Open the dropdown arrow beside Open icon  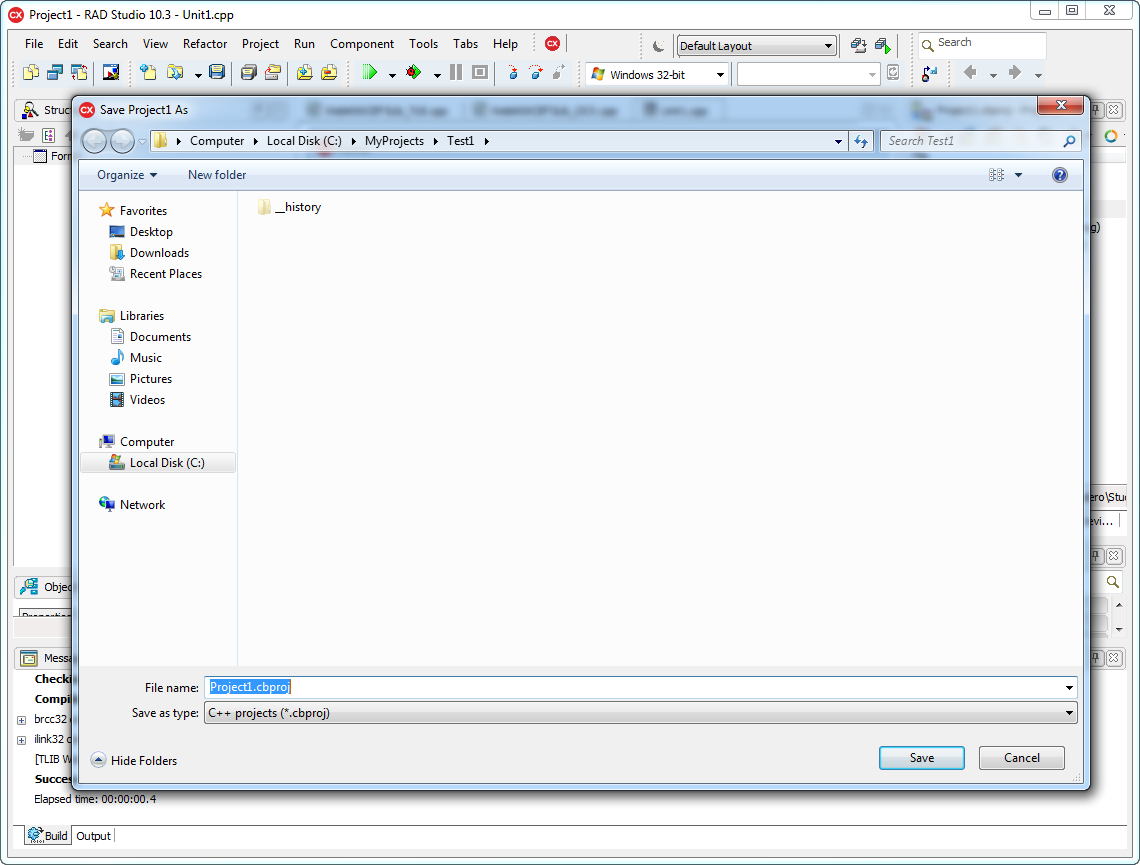pyautogui.click(x=198, y=75)
